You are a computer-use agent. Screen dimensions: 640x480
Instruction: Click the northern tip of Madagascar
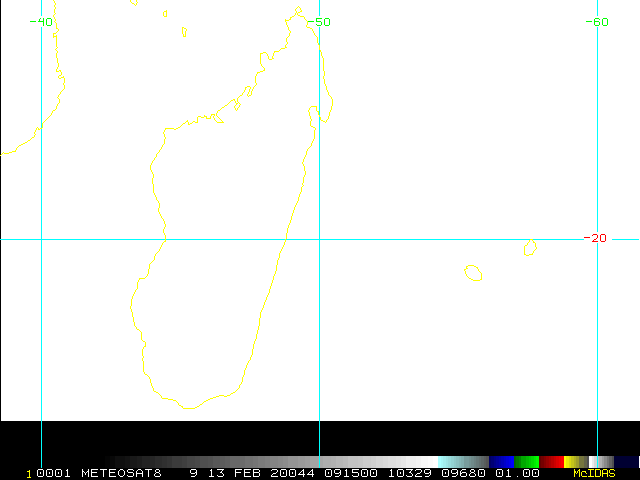(x=298, y=11)
